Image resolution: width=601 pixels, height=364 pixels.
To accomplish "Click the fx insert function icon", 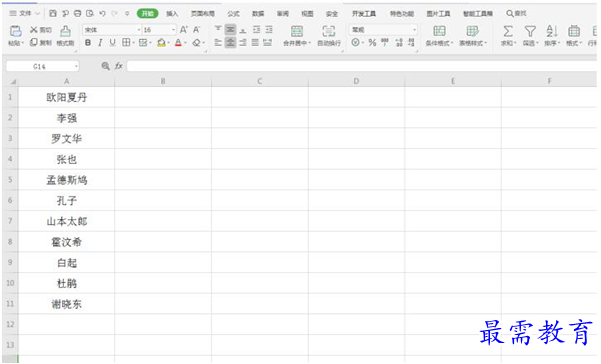I will click(119, 66).
